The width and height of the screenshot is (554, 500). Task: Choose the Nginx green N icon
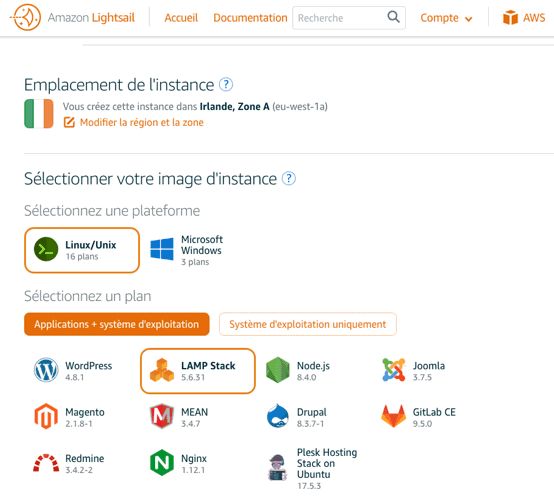(x=162, y=463)
